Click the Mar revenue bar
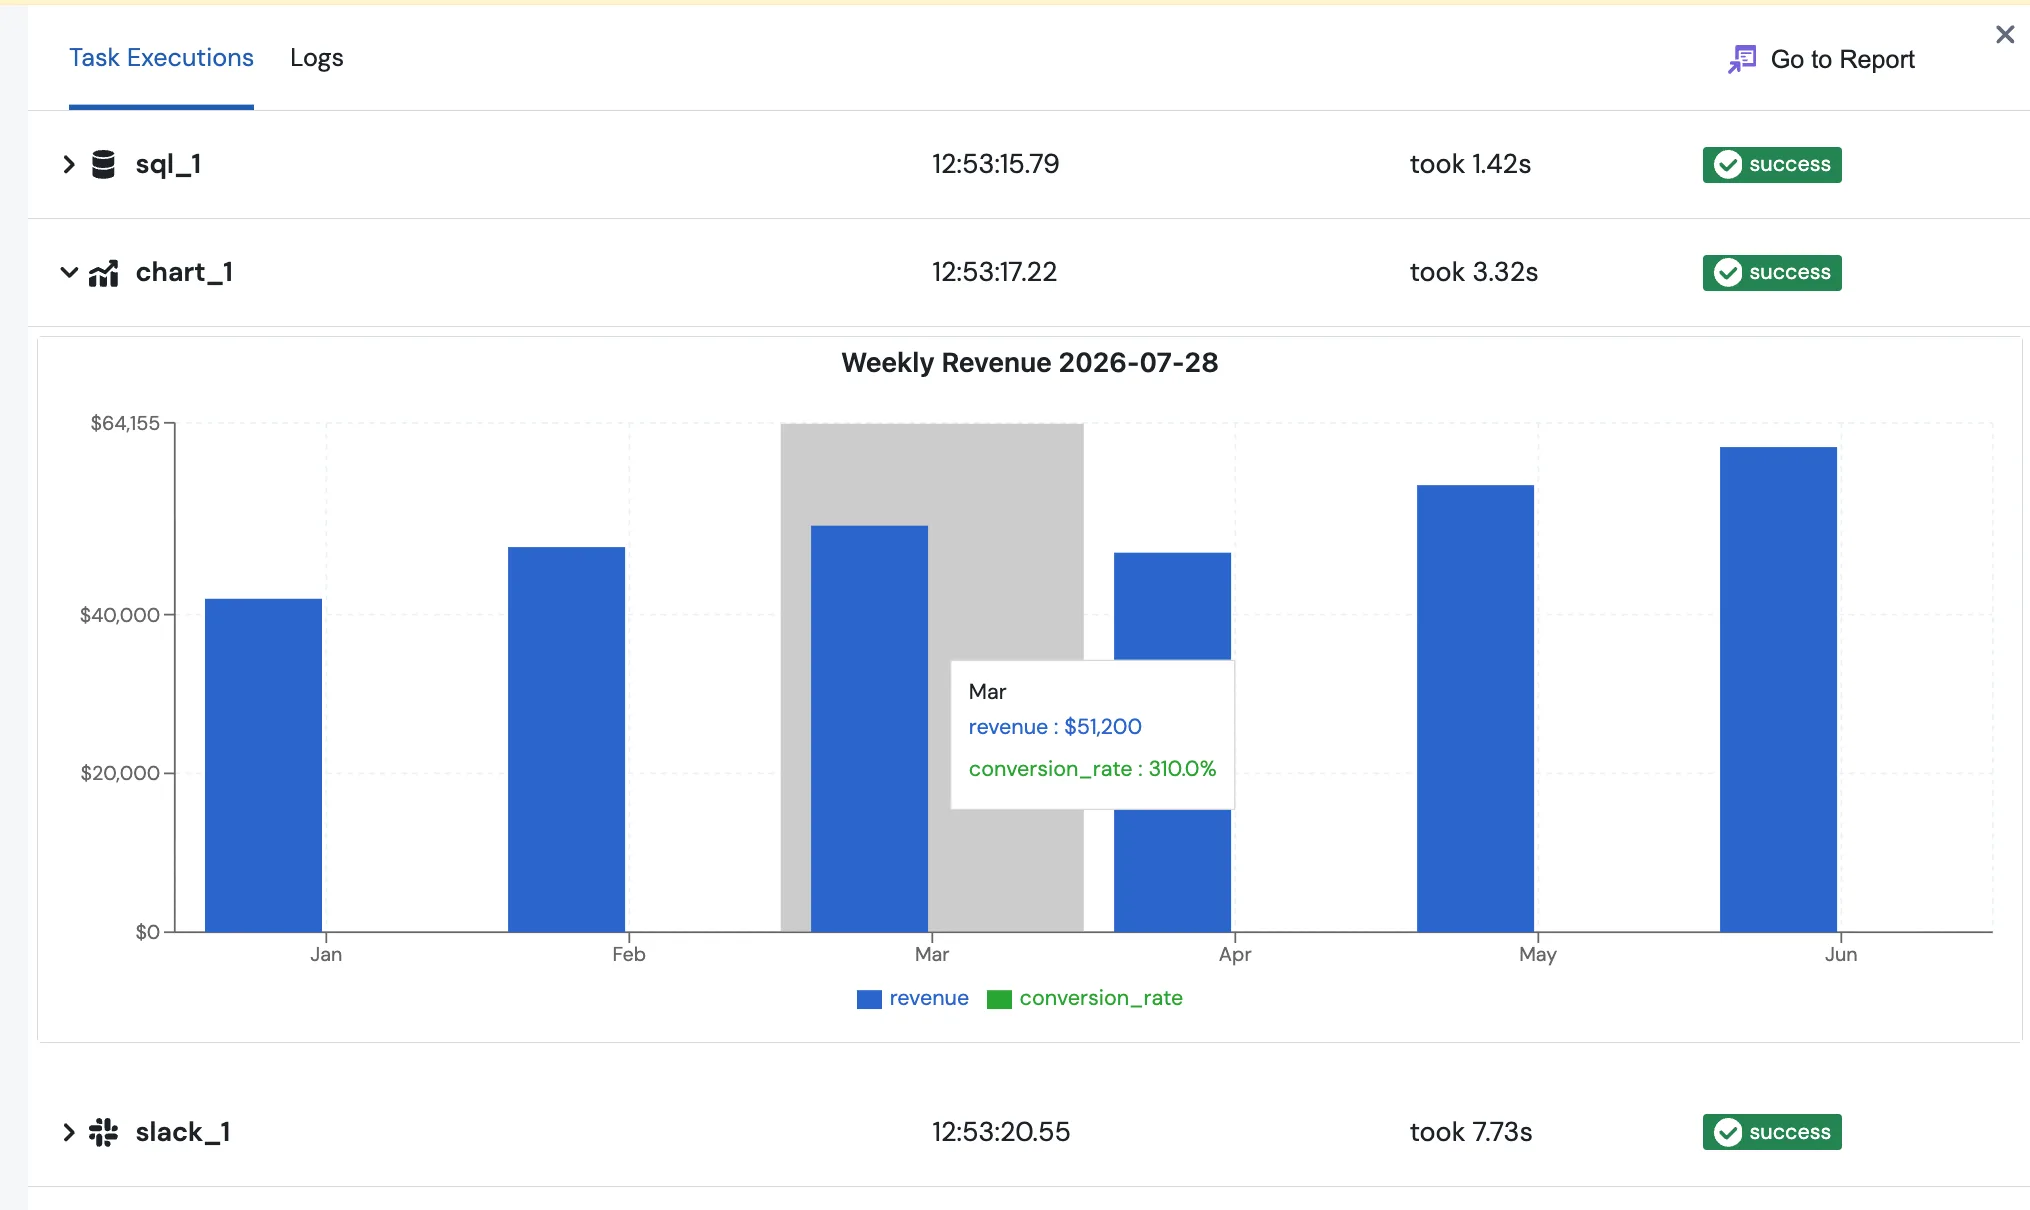Screen dimensions: 2030x1210 coord(869,729)
